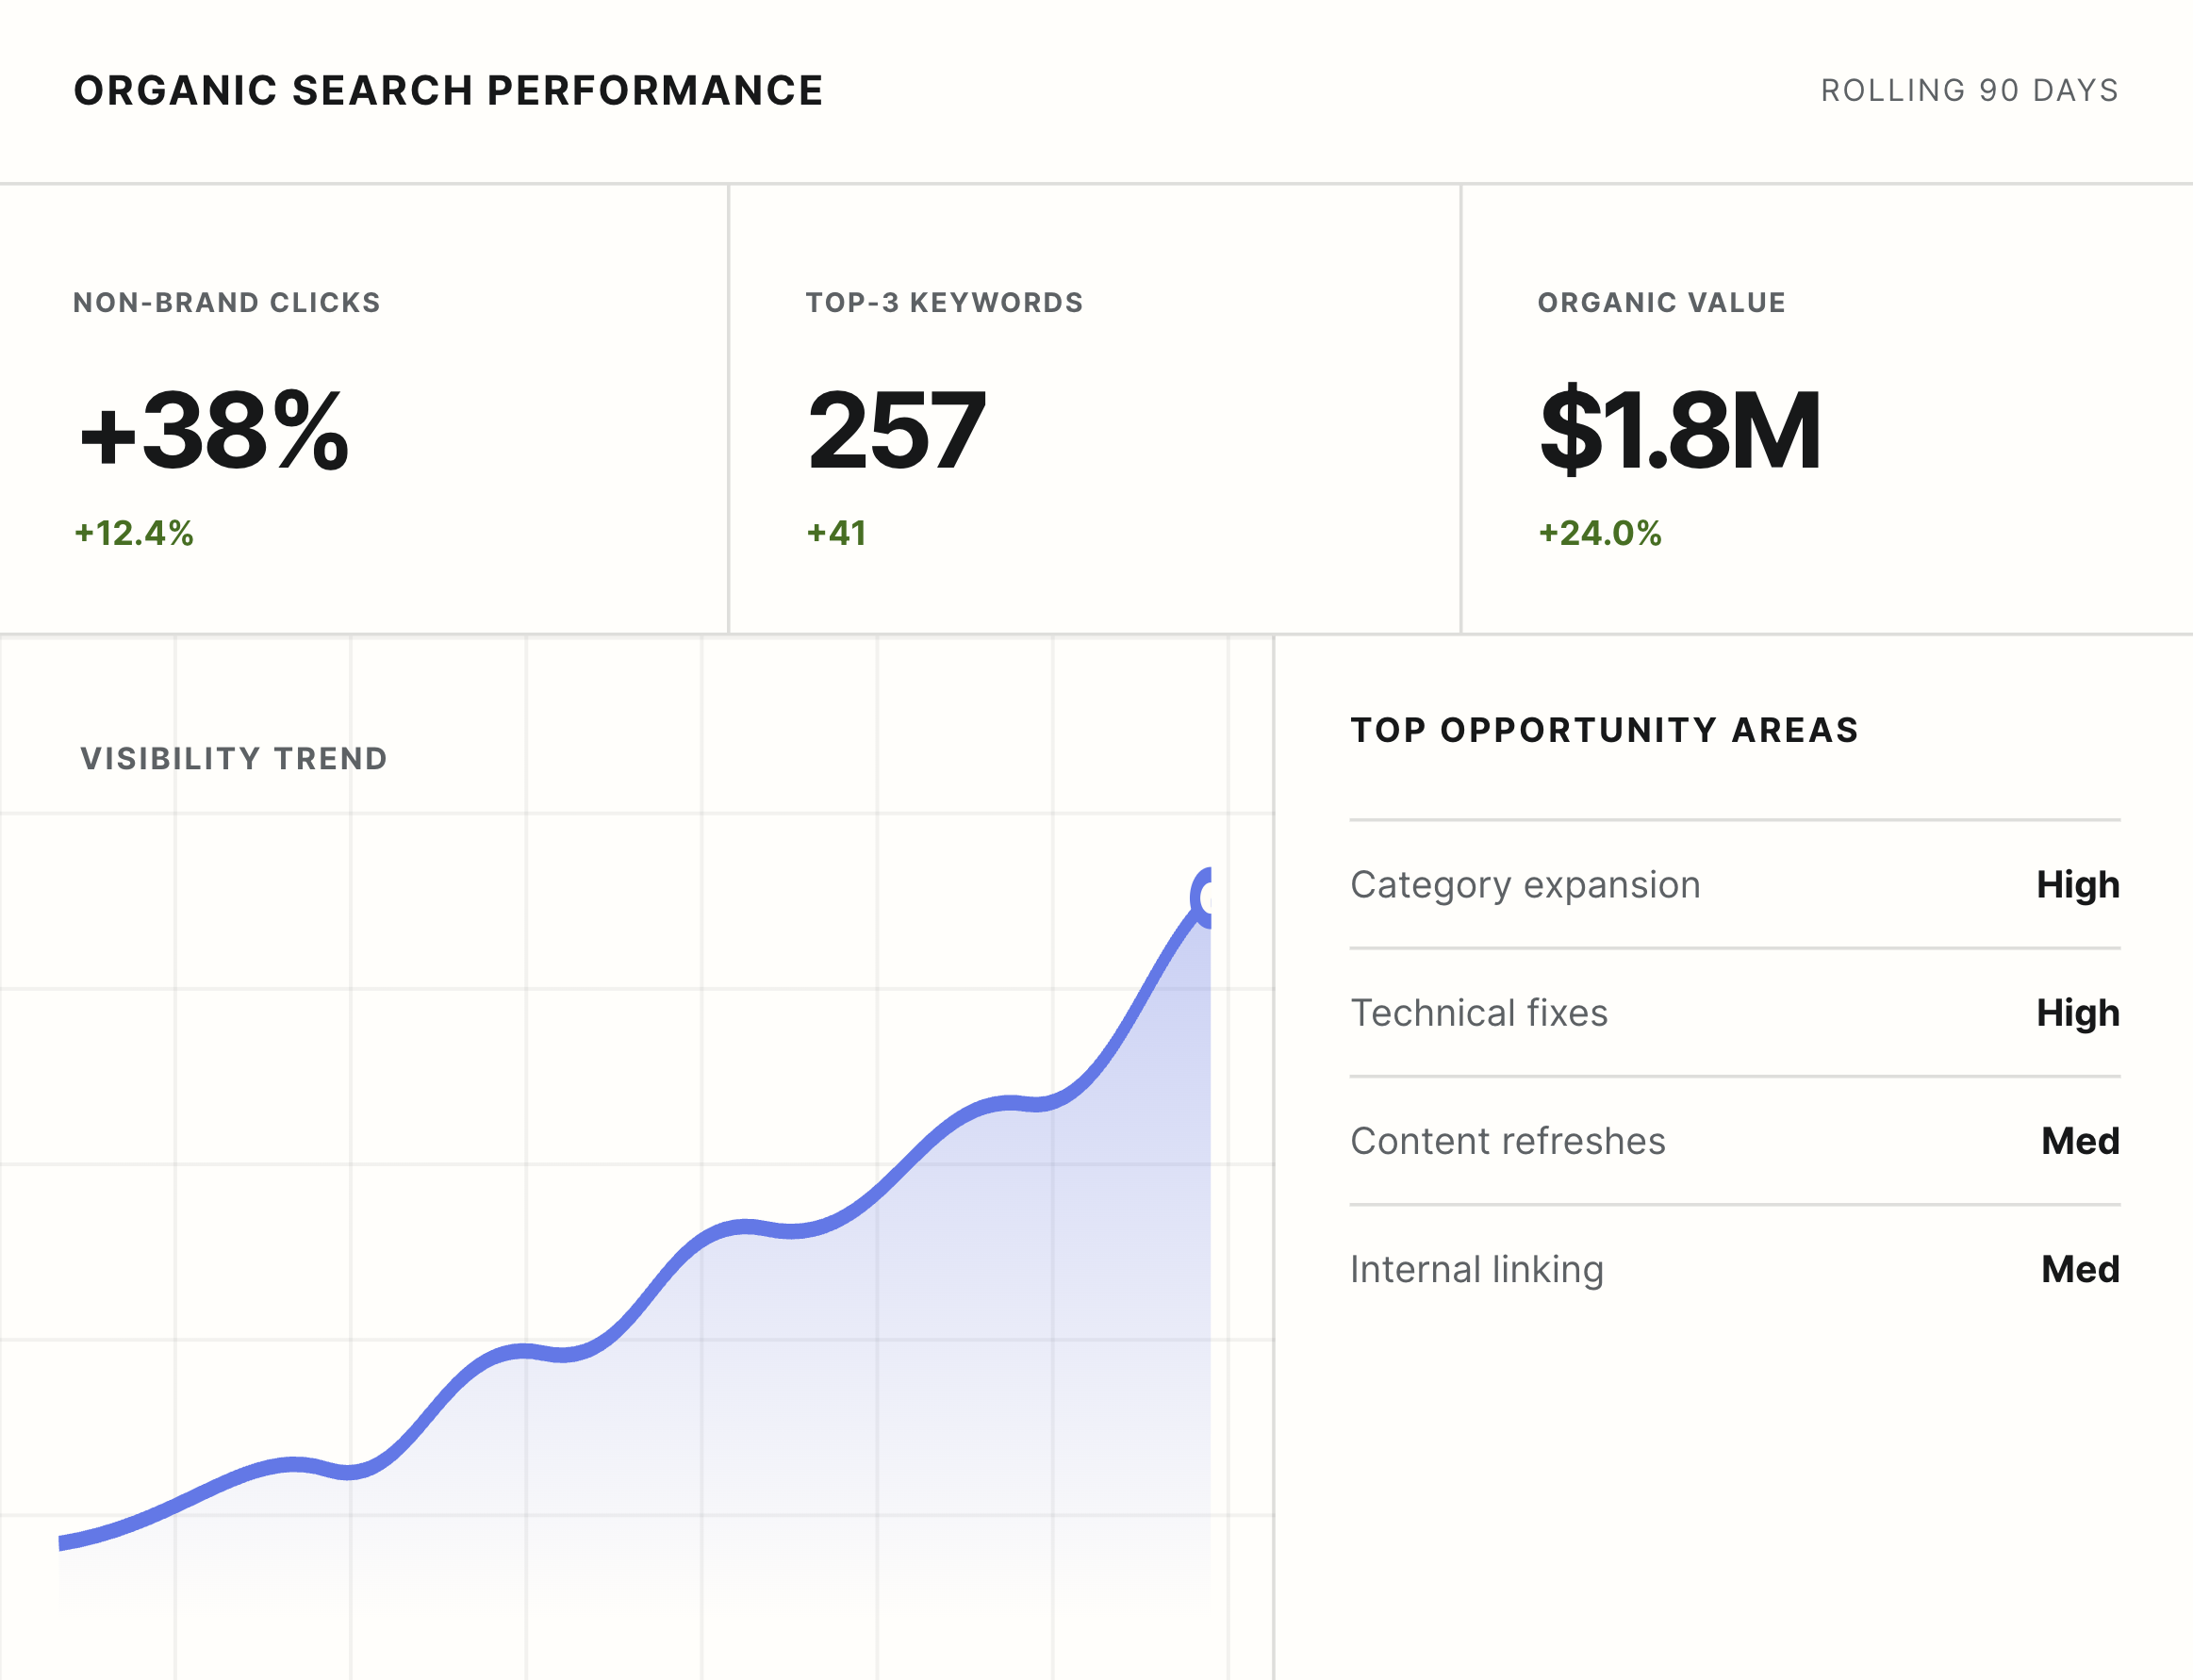Image resolution: width=2193 pixels, height=1680 pixels.
Task: Select the Technical fixes row label
Action: click(x=1479, y=1013)
